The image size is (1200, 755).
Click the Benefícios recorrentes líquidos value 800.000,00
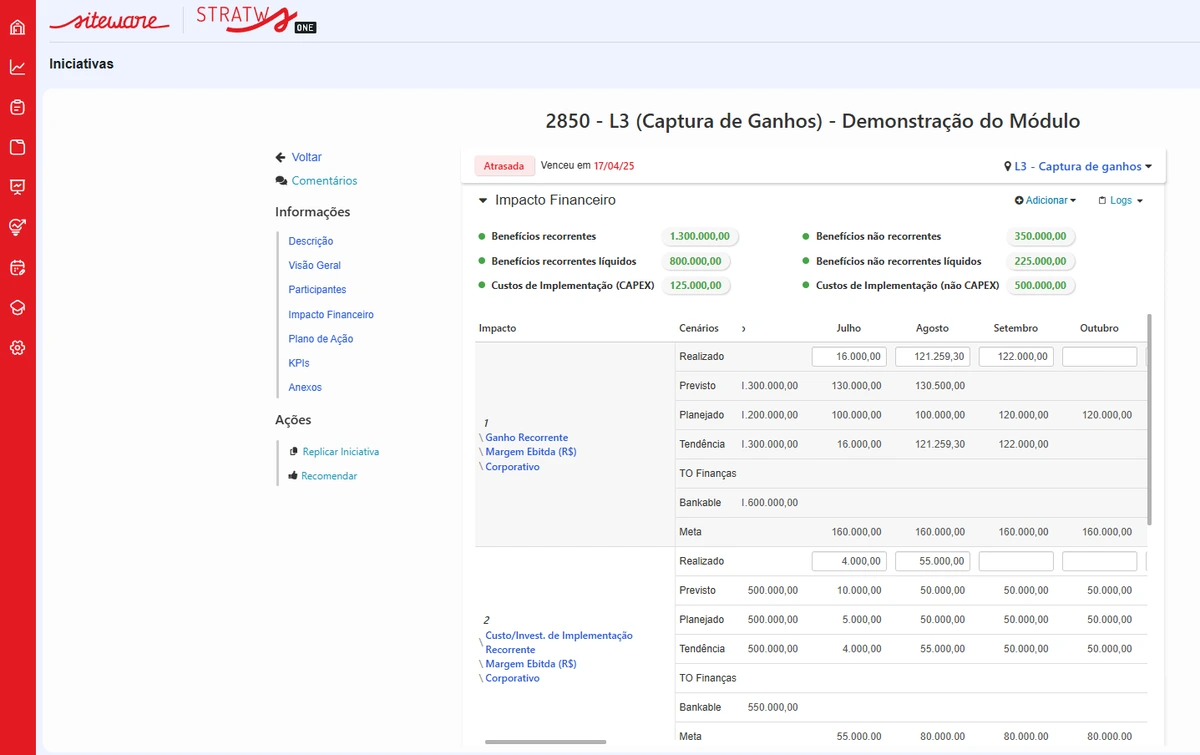(695, 262)
